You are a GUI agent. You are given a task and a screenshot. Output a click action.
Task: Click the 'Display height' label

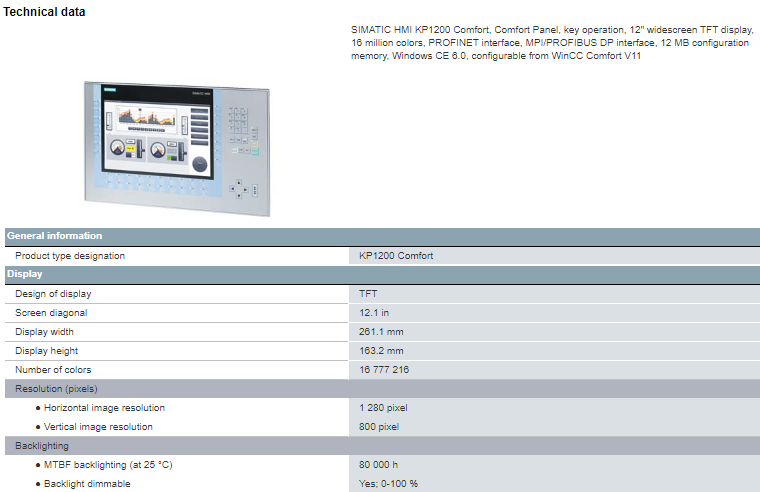[46, 350]
